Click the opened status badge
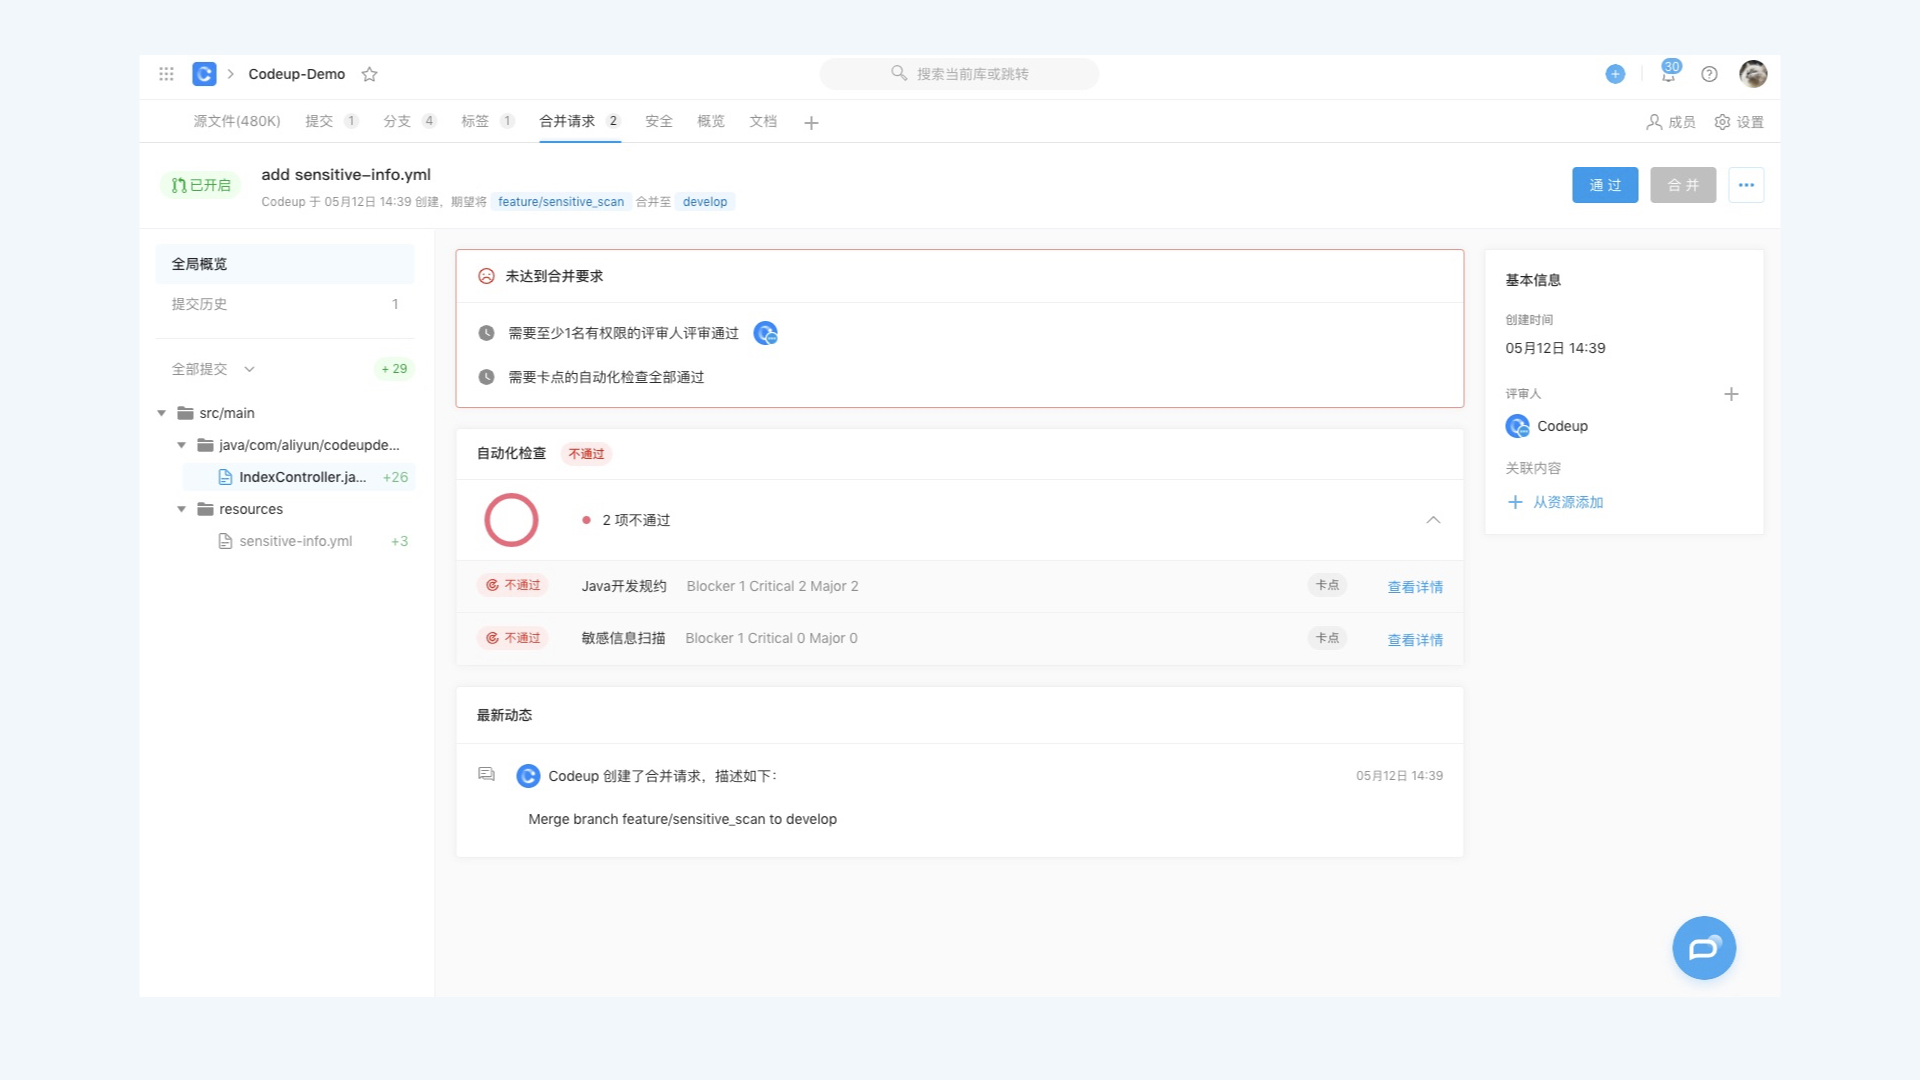The width and height of the screenshot is (1920, 1080). click(x=201, y=185)
